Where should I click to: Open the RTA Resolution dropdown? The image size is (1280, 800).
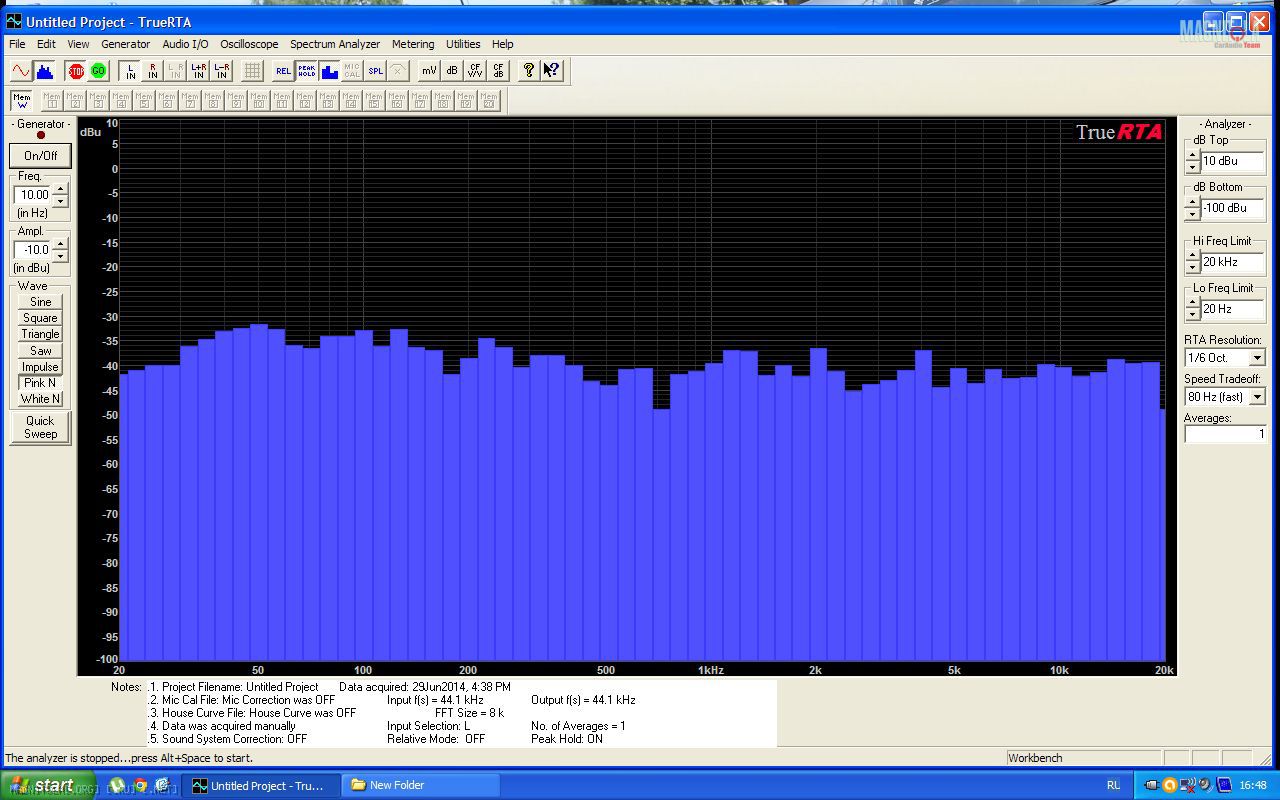(x=1257, y=358)
